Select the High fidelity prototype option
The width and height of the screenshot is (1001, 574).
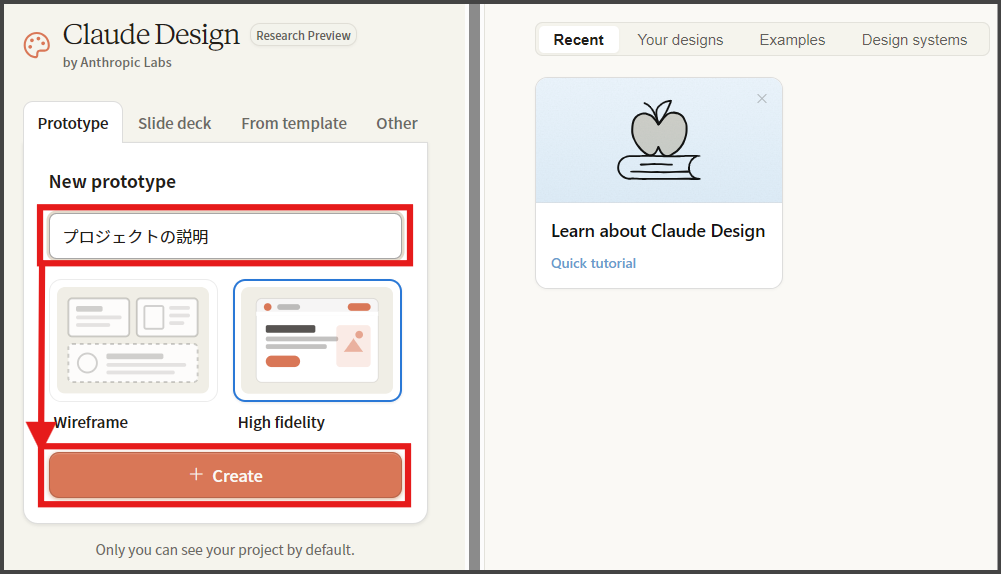click(317, 340)
